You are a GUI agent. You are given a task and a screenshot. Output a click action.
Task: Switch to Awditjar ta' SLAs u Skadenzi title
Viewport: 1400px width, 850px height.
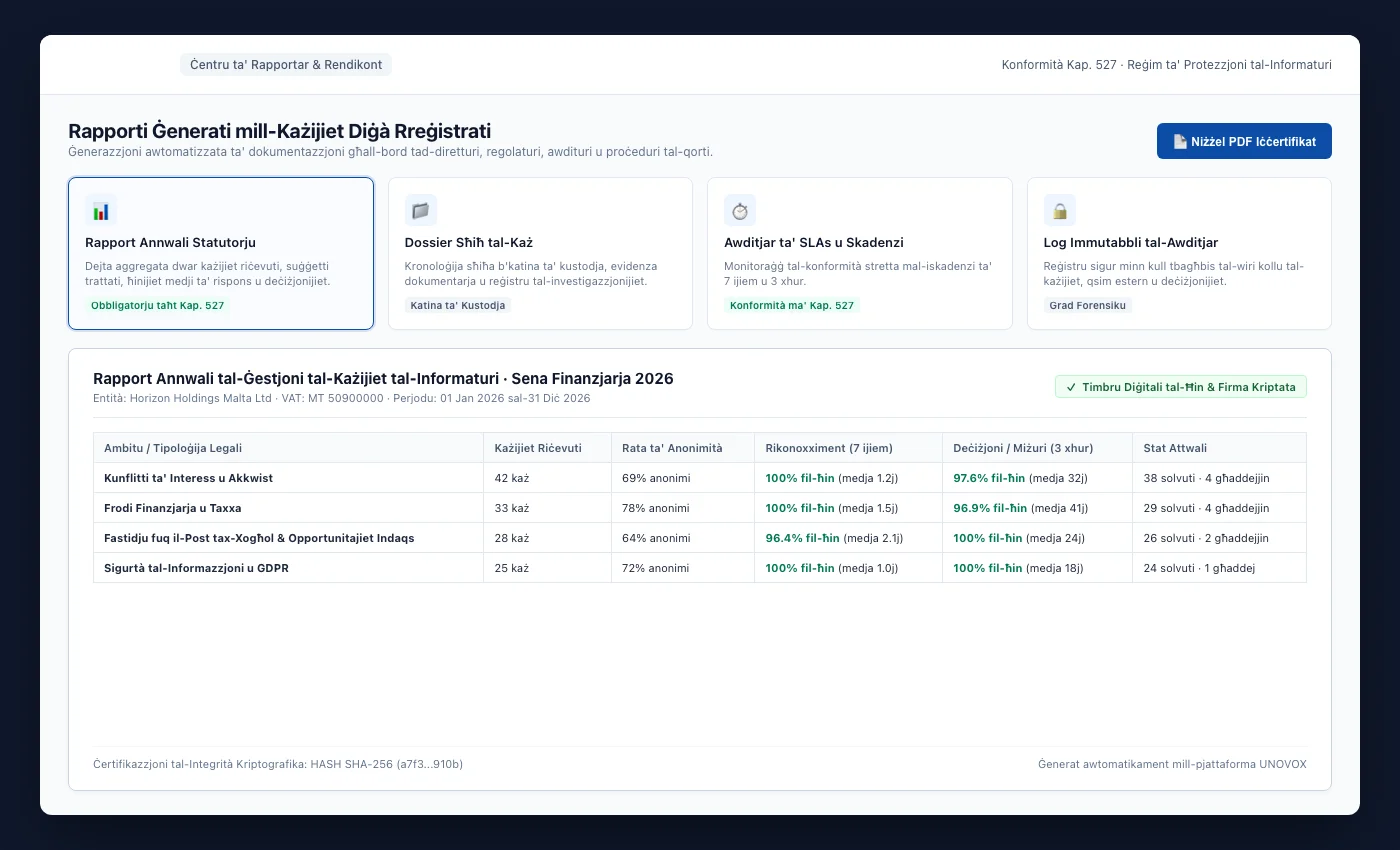click(814, 243)
